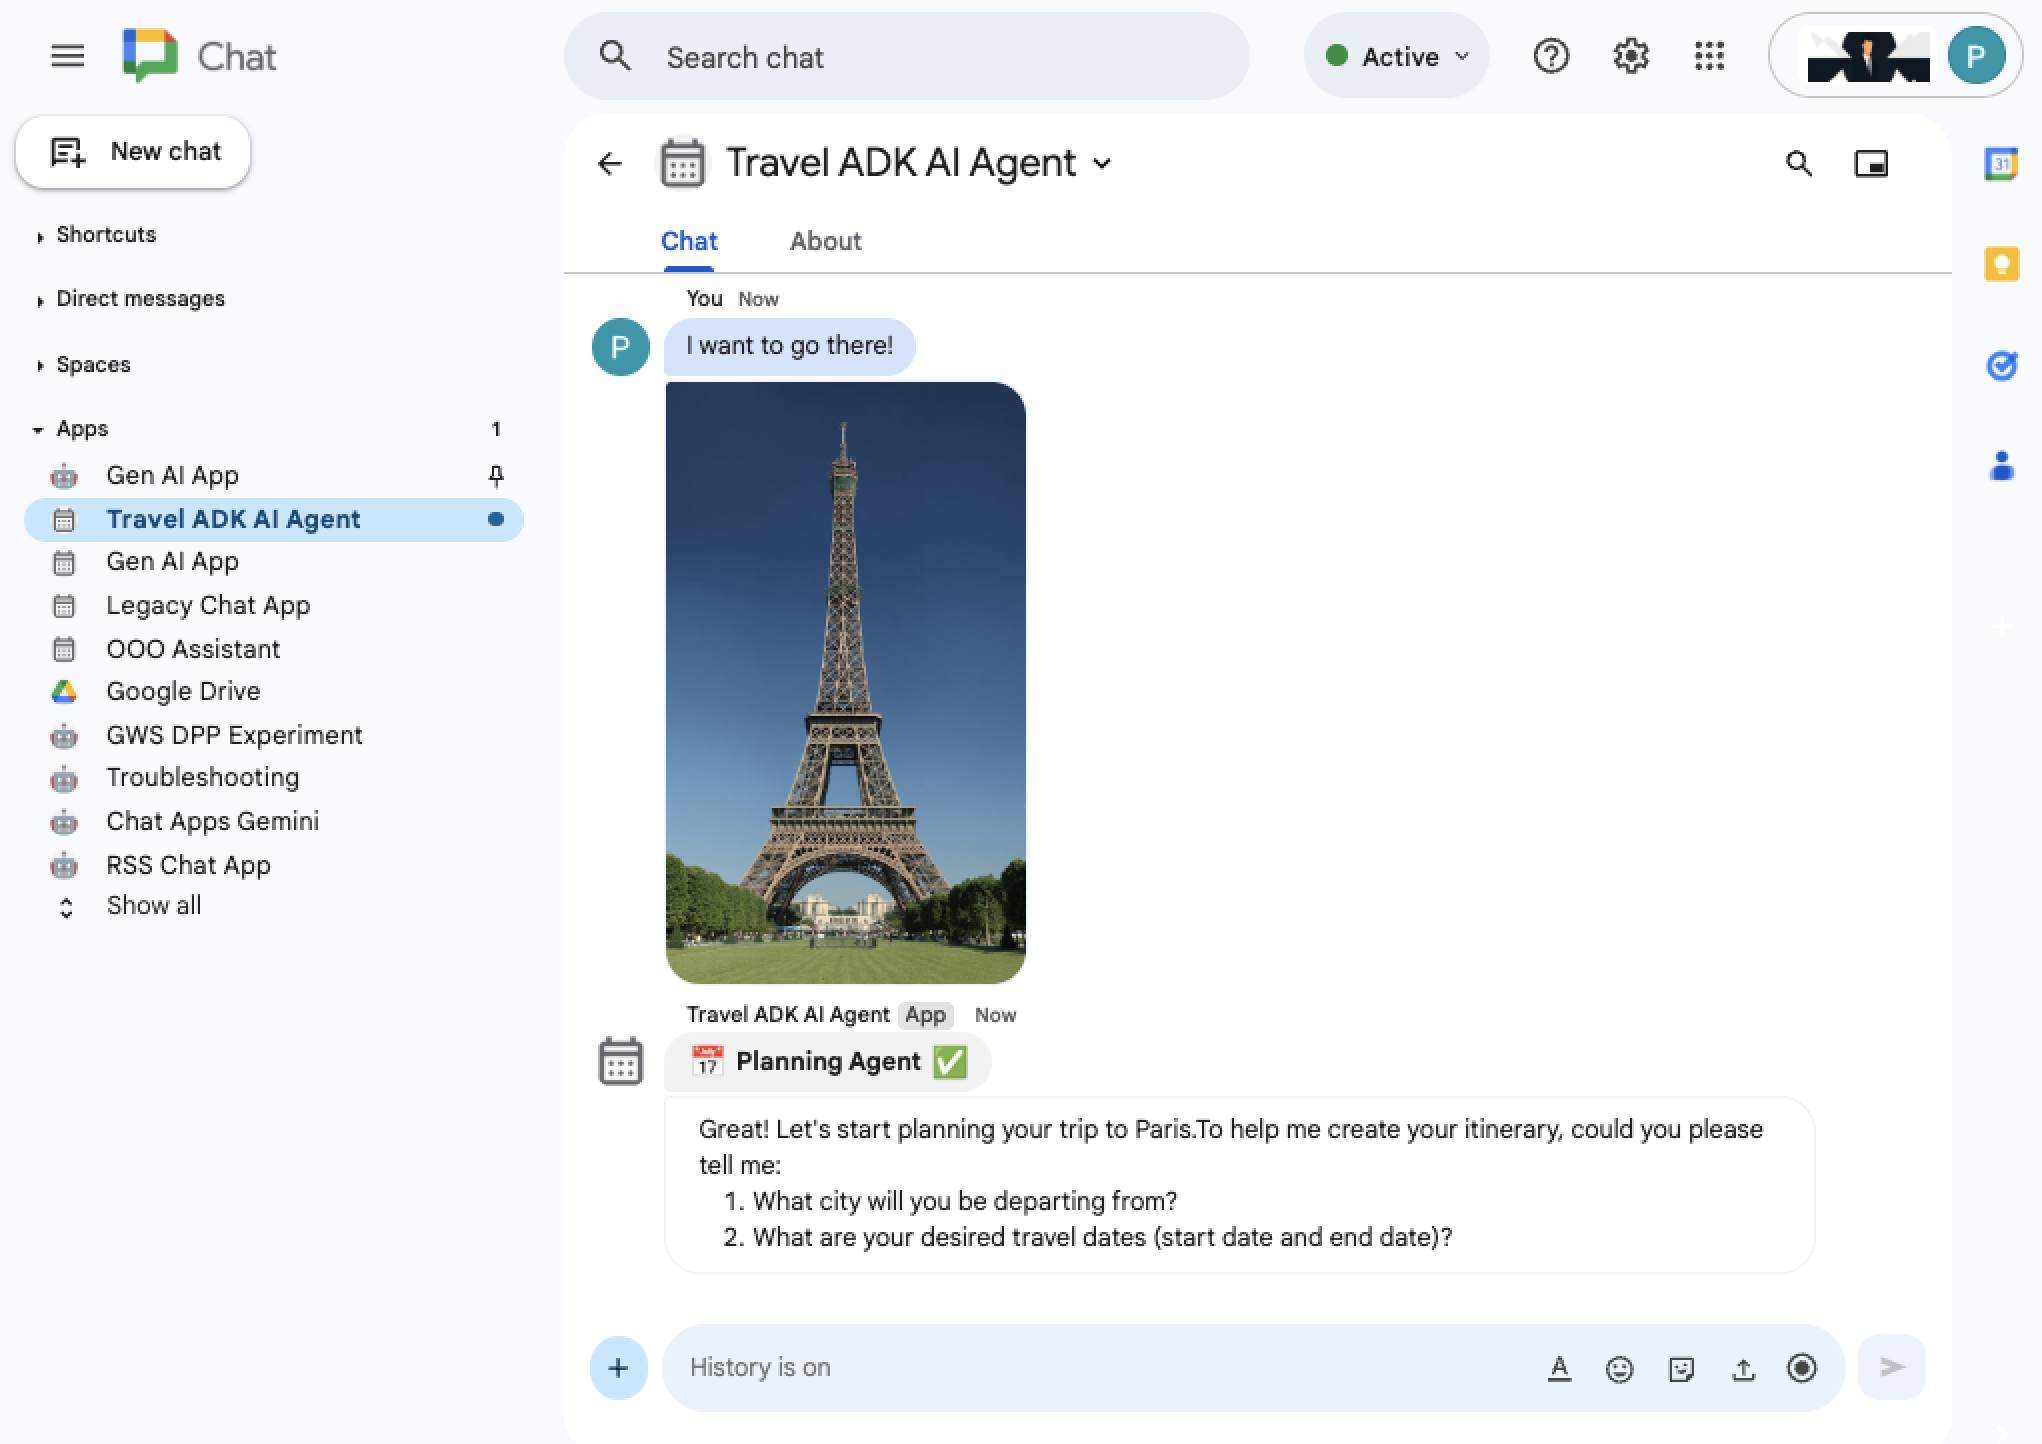Upload a file using the upload icon
This screenshot has width=2042, height=1444.
coord(1743,1367)
